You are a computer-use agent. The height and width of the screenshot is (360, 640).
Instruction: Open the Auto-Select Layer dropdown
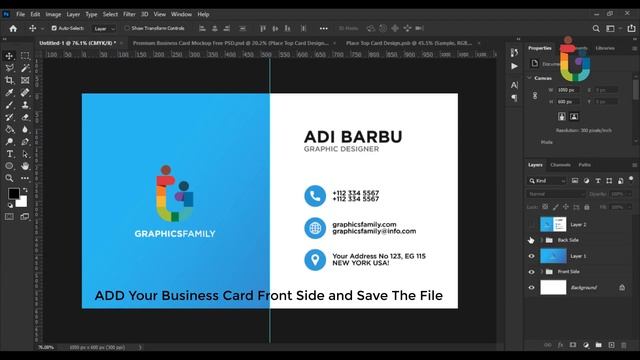point(104,29)
